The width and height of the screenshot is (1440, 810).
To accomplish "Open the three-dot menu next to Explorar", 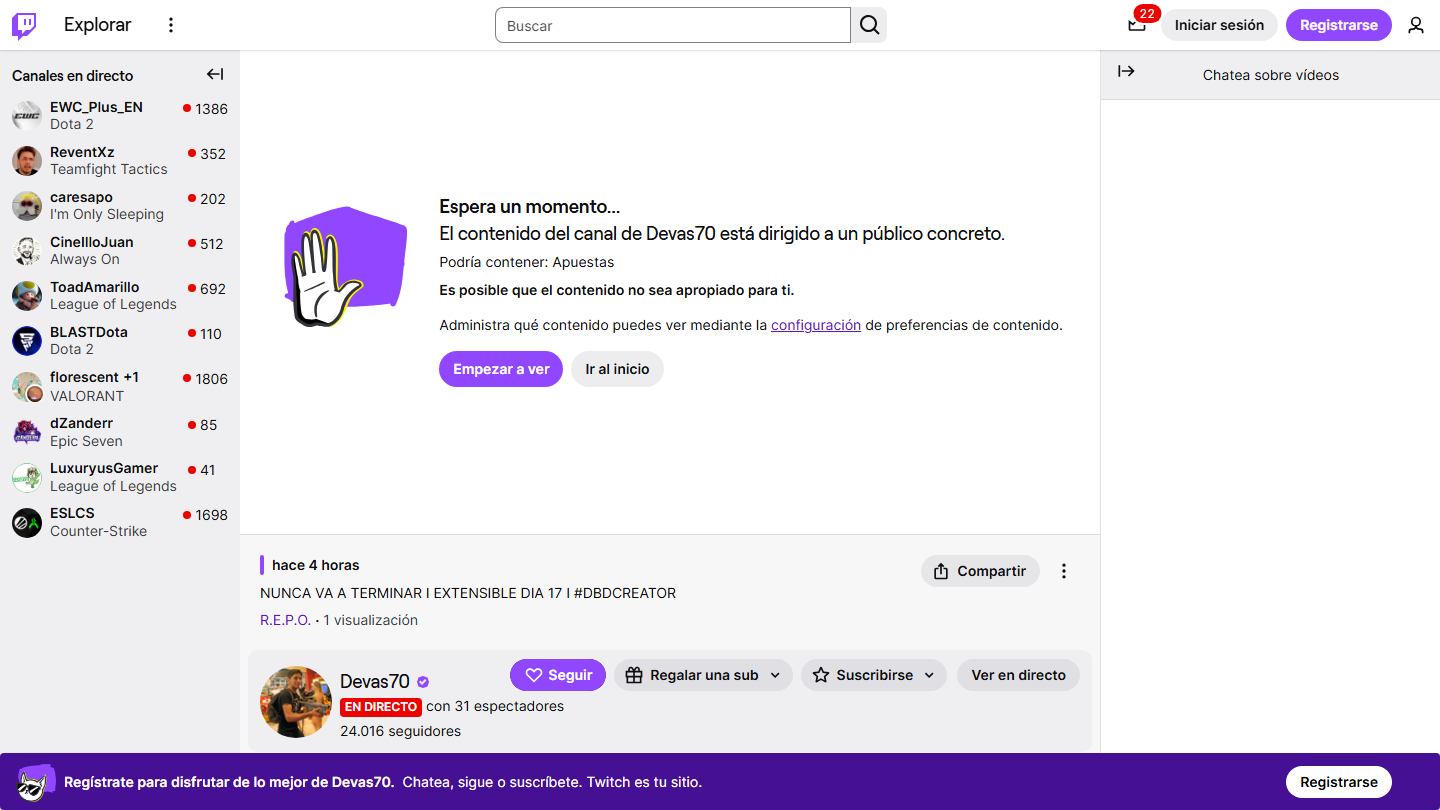I will (x=171, y=25).
